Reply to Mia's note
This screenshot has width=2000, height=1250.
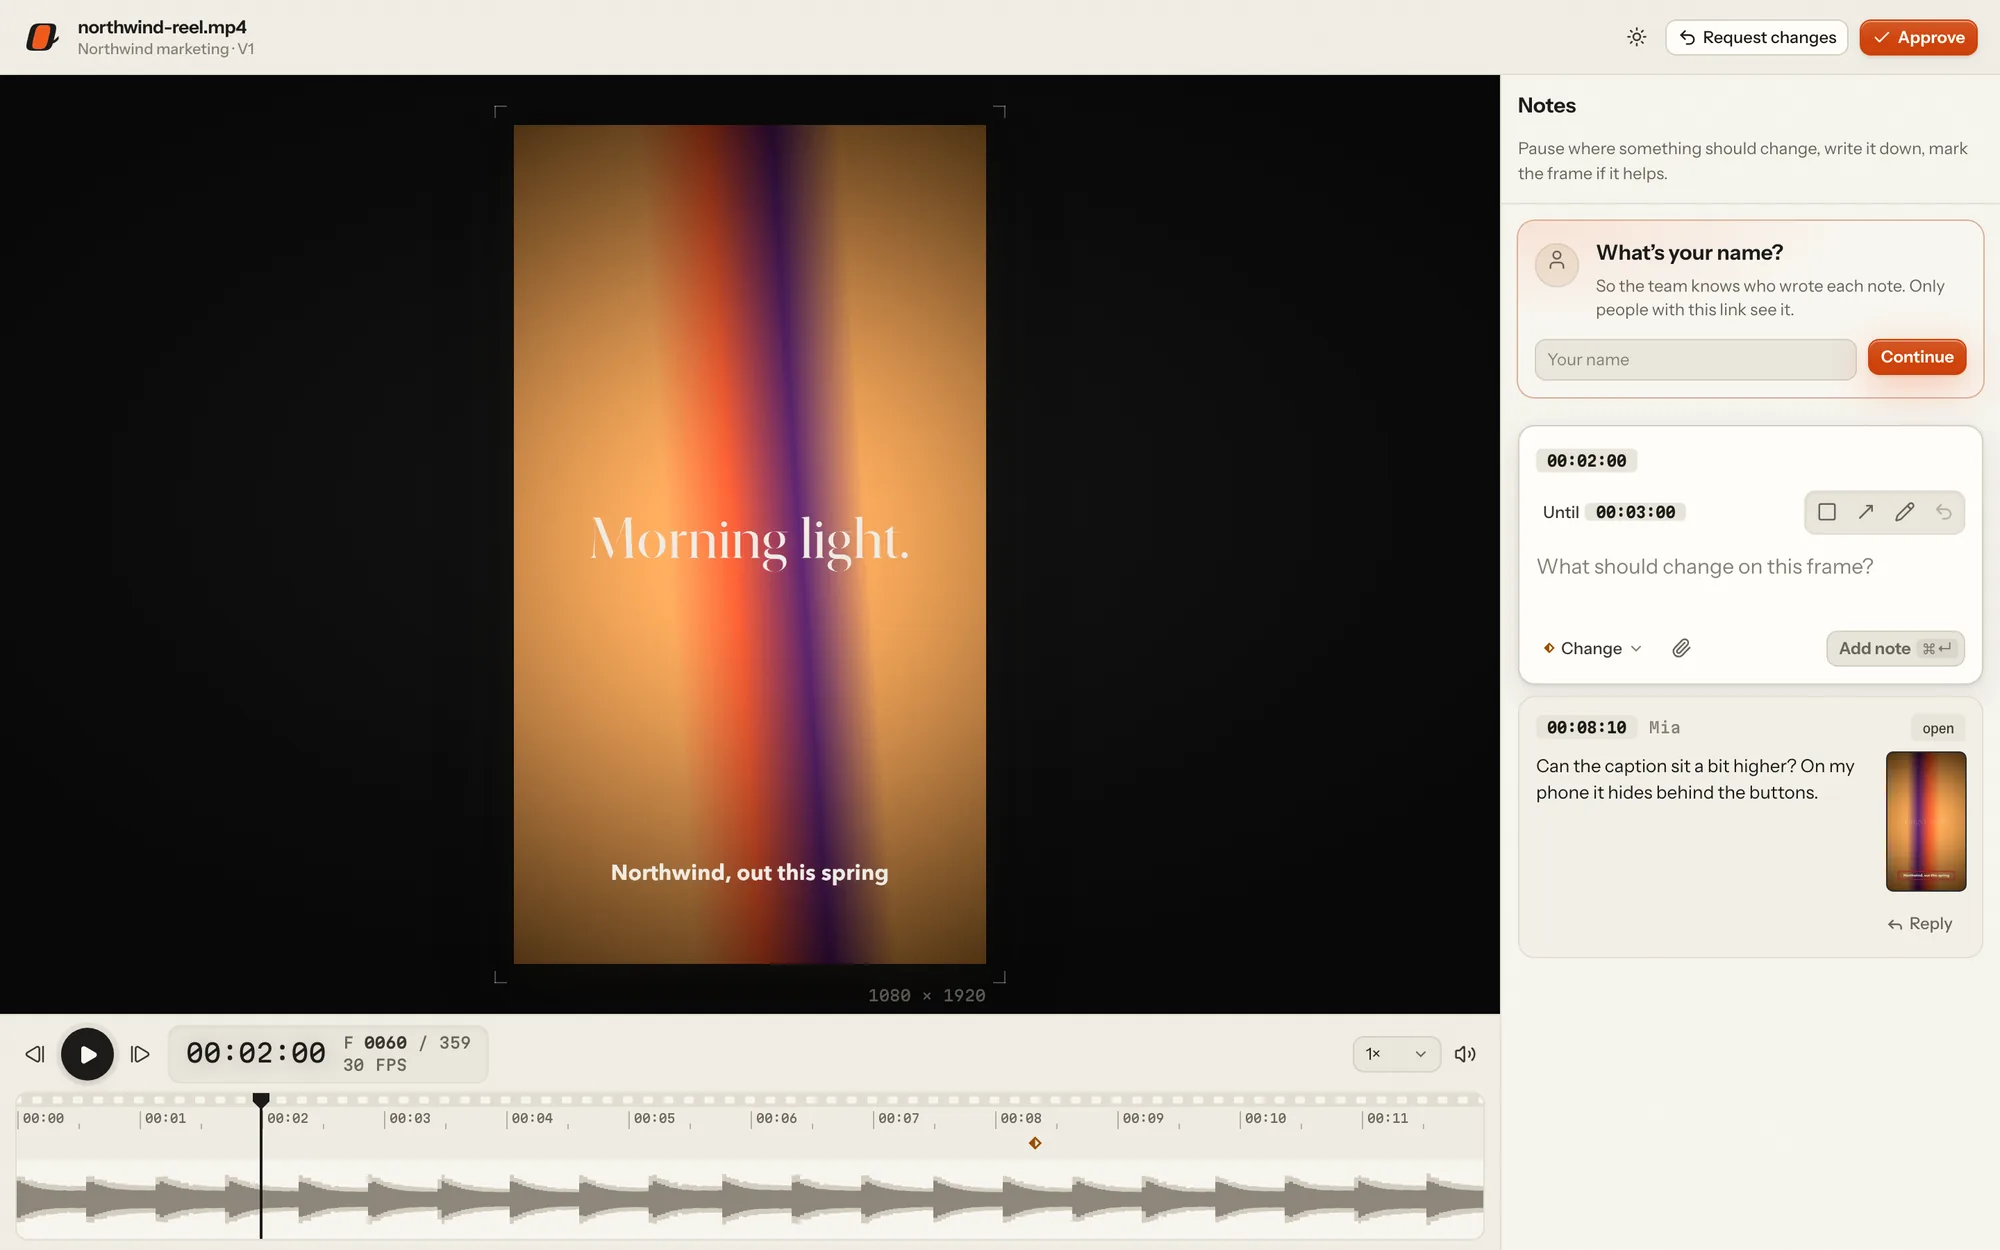[x=1920, y=924]
